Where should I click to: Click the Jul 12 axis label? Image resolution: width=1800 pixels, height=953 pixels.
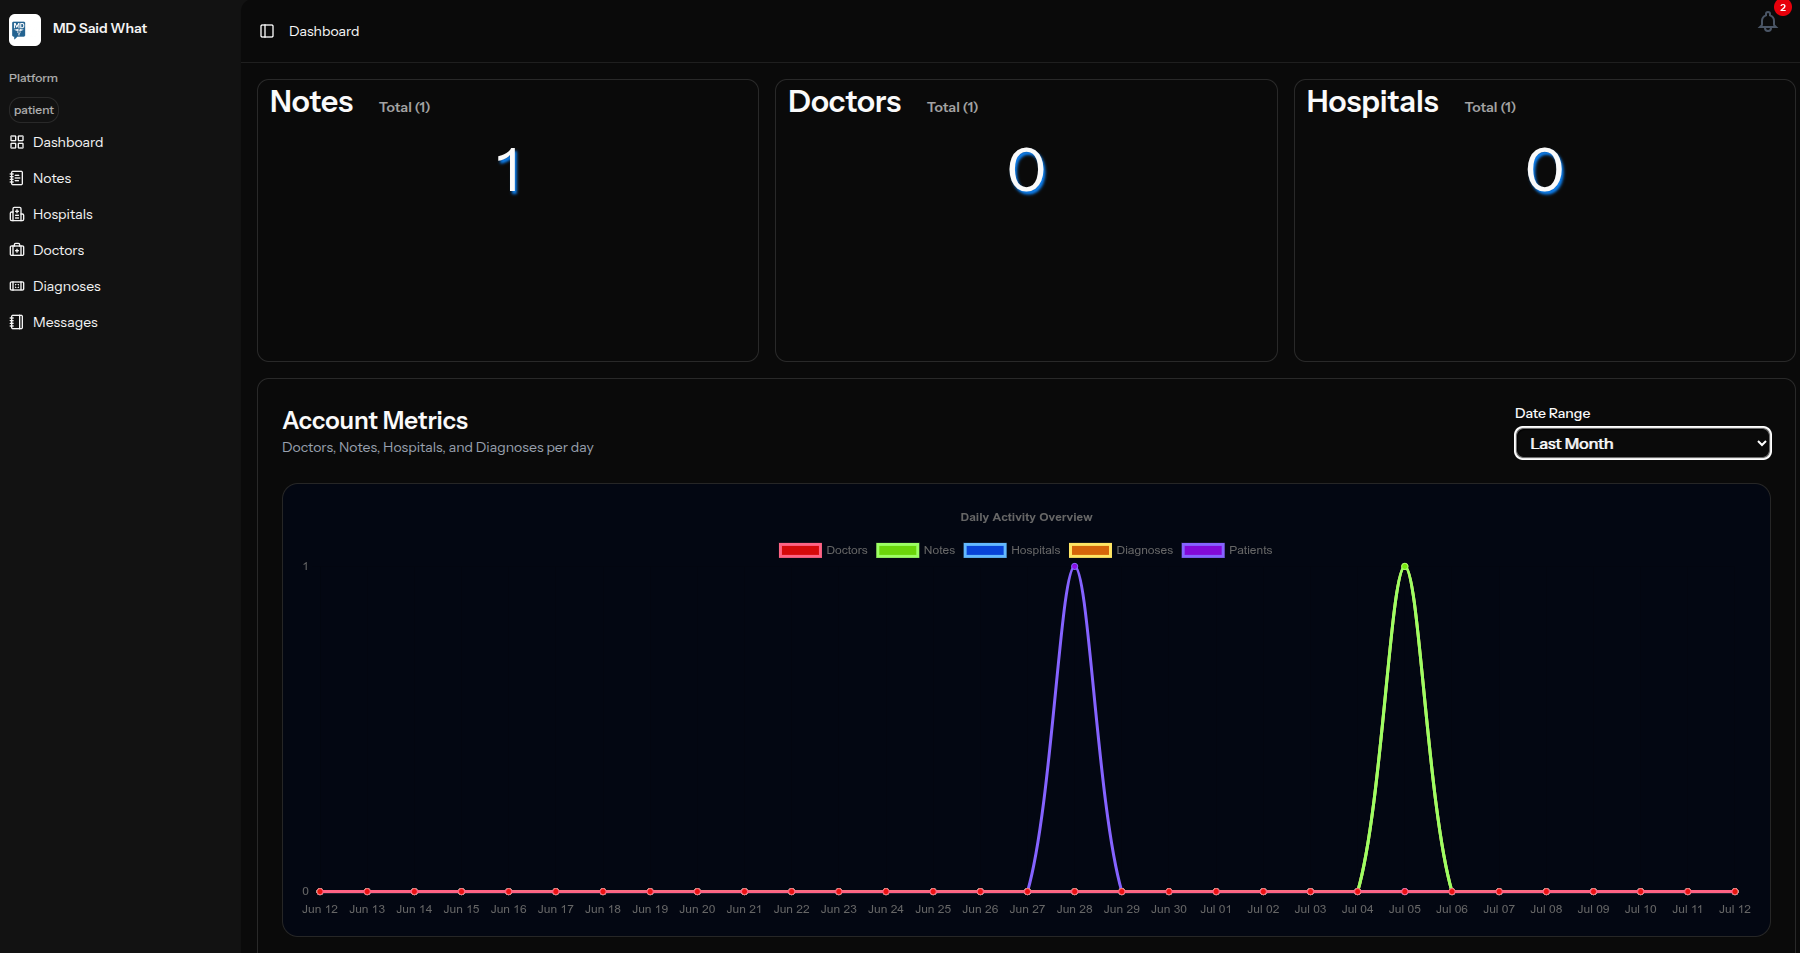(1735, 909)
